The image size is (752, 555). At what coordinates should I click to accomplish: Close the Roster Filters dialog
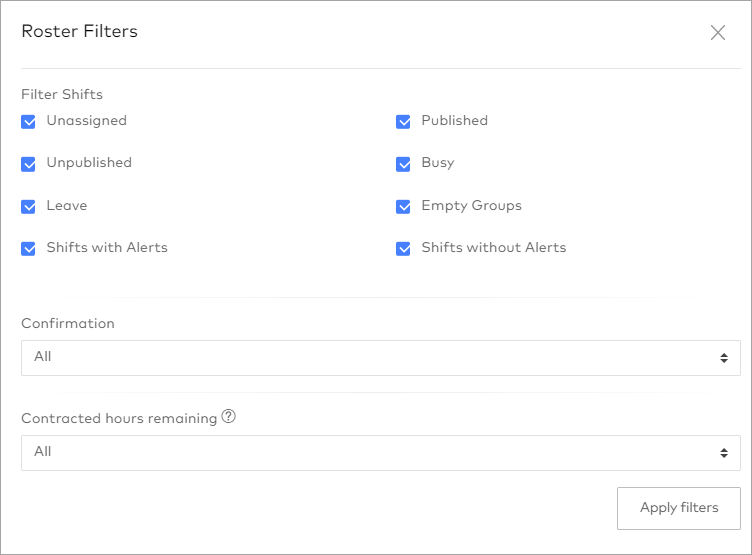(x=717, y=32)
